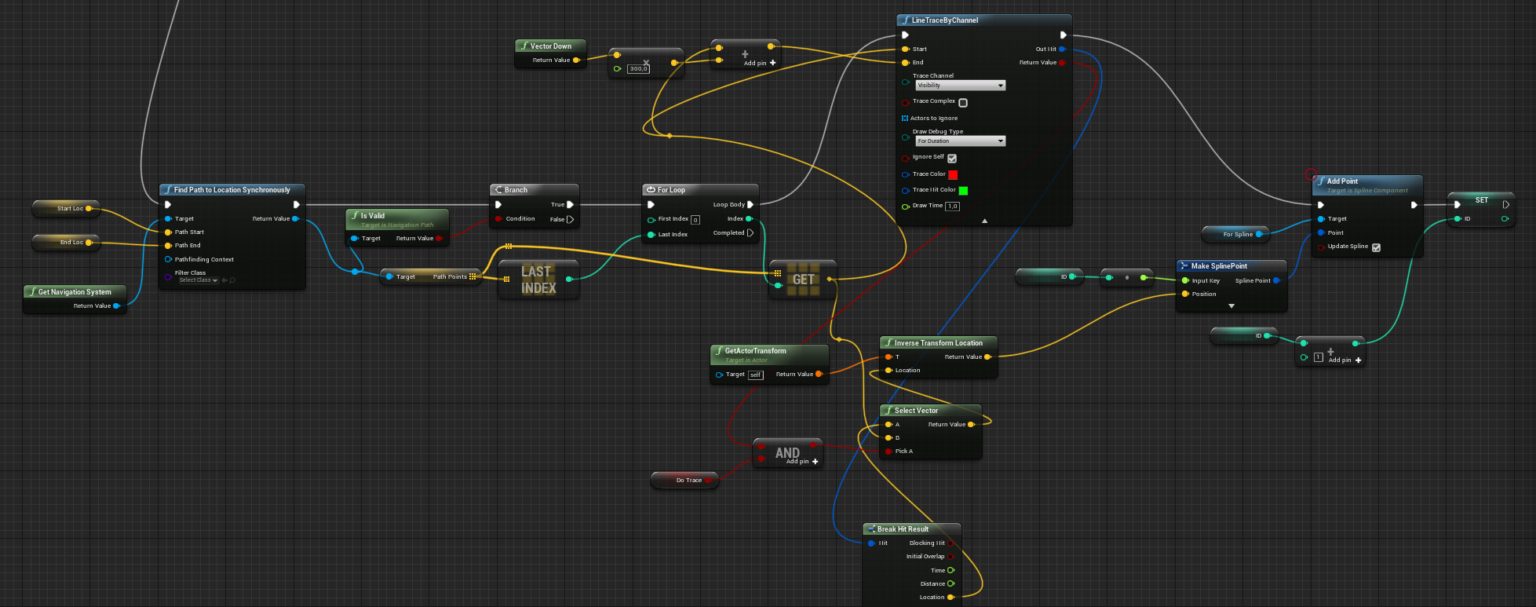This screenshot has height=607, width=1536.
Task: Select the AND boolean node
Action: [x=787, y=453]
